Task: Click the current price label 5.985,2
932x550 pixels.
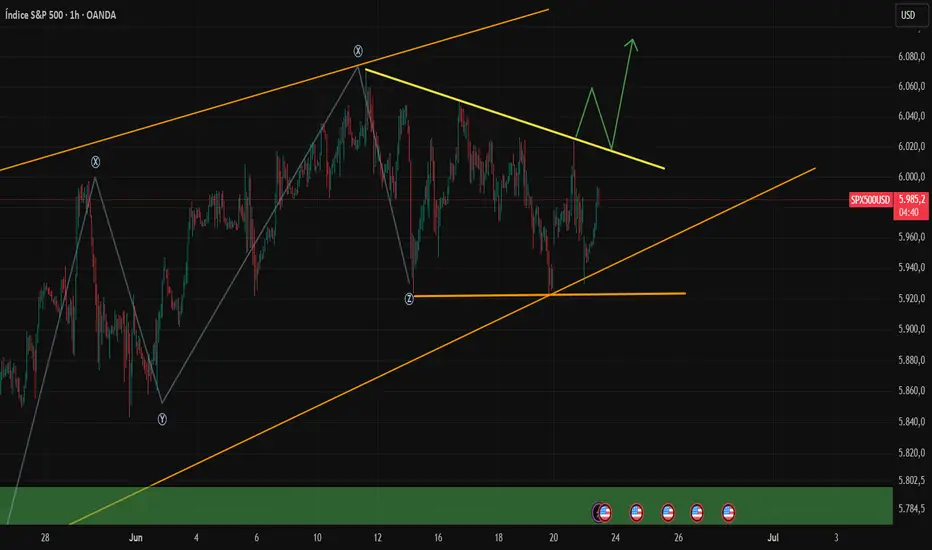Action: (x=911, y=199)
